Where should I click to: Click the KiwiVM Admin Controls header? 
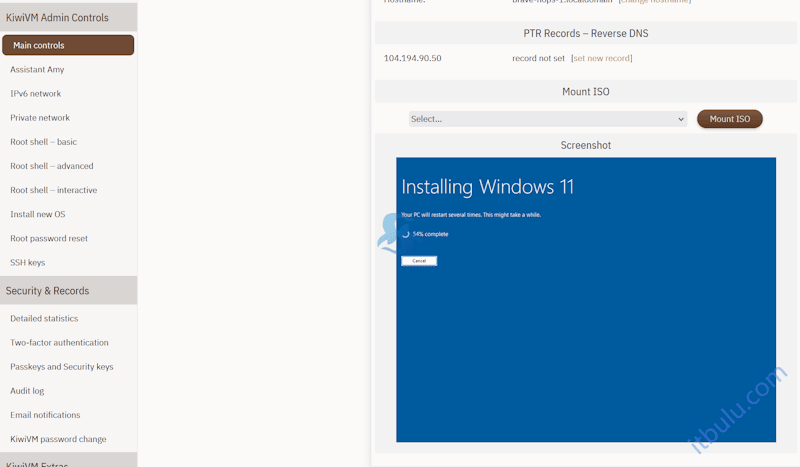(68, 17)
